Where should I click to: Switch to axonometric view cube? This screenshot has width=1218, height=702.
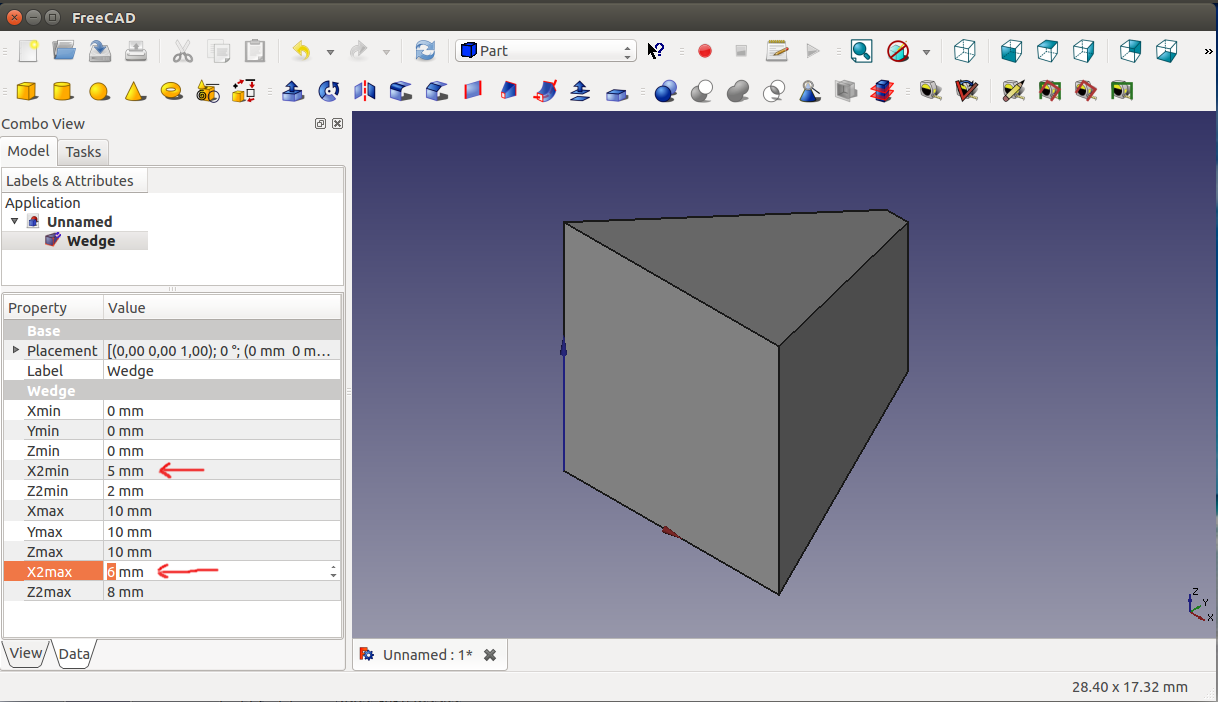click(x=964, y=51)
